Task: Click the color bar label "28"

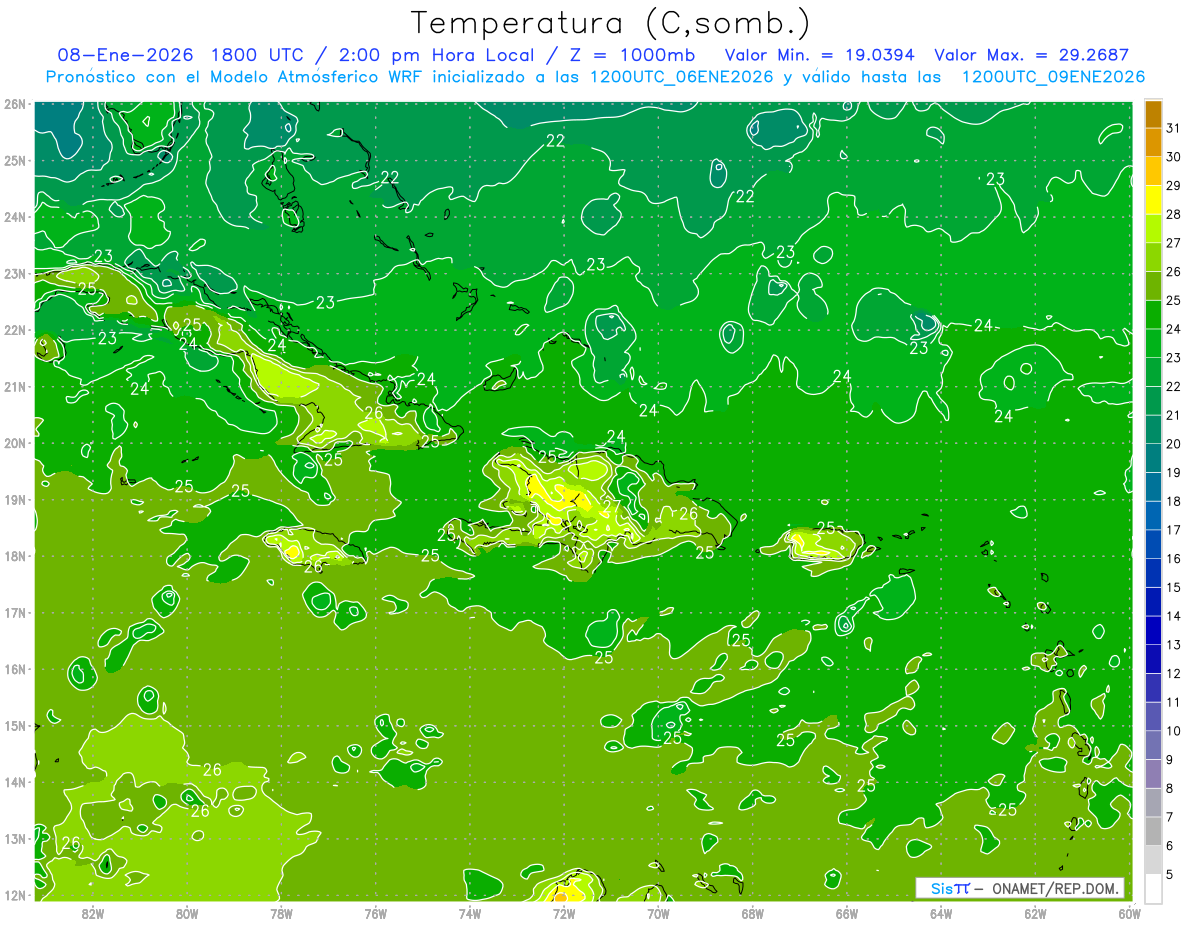Action: (x=1173, y=214)
